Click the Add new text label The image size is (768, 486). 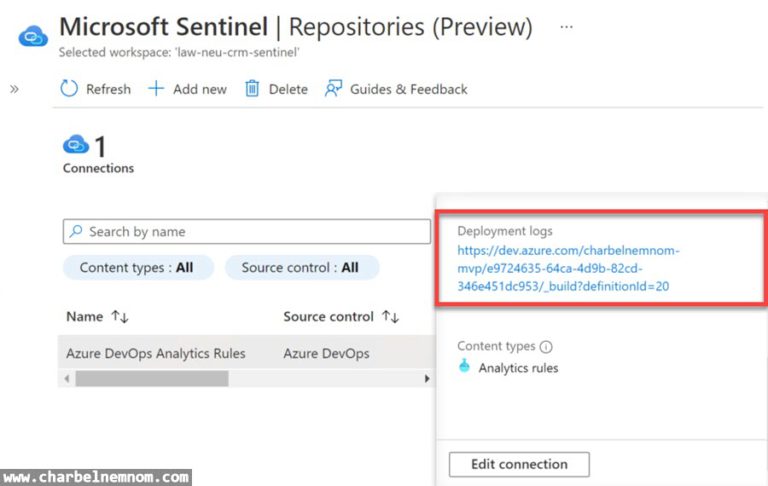200,89
